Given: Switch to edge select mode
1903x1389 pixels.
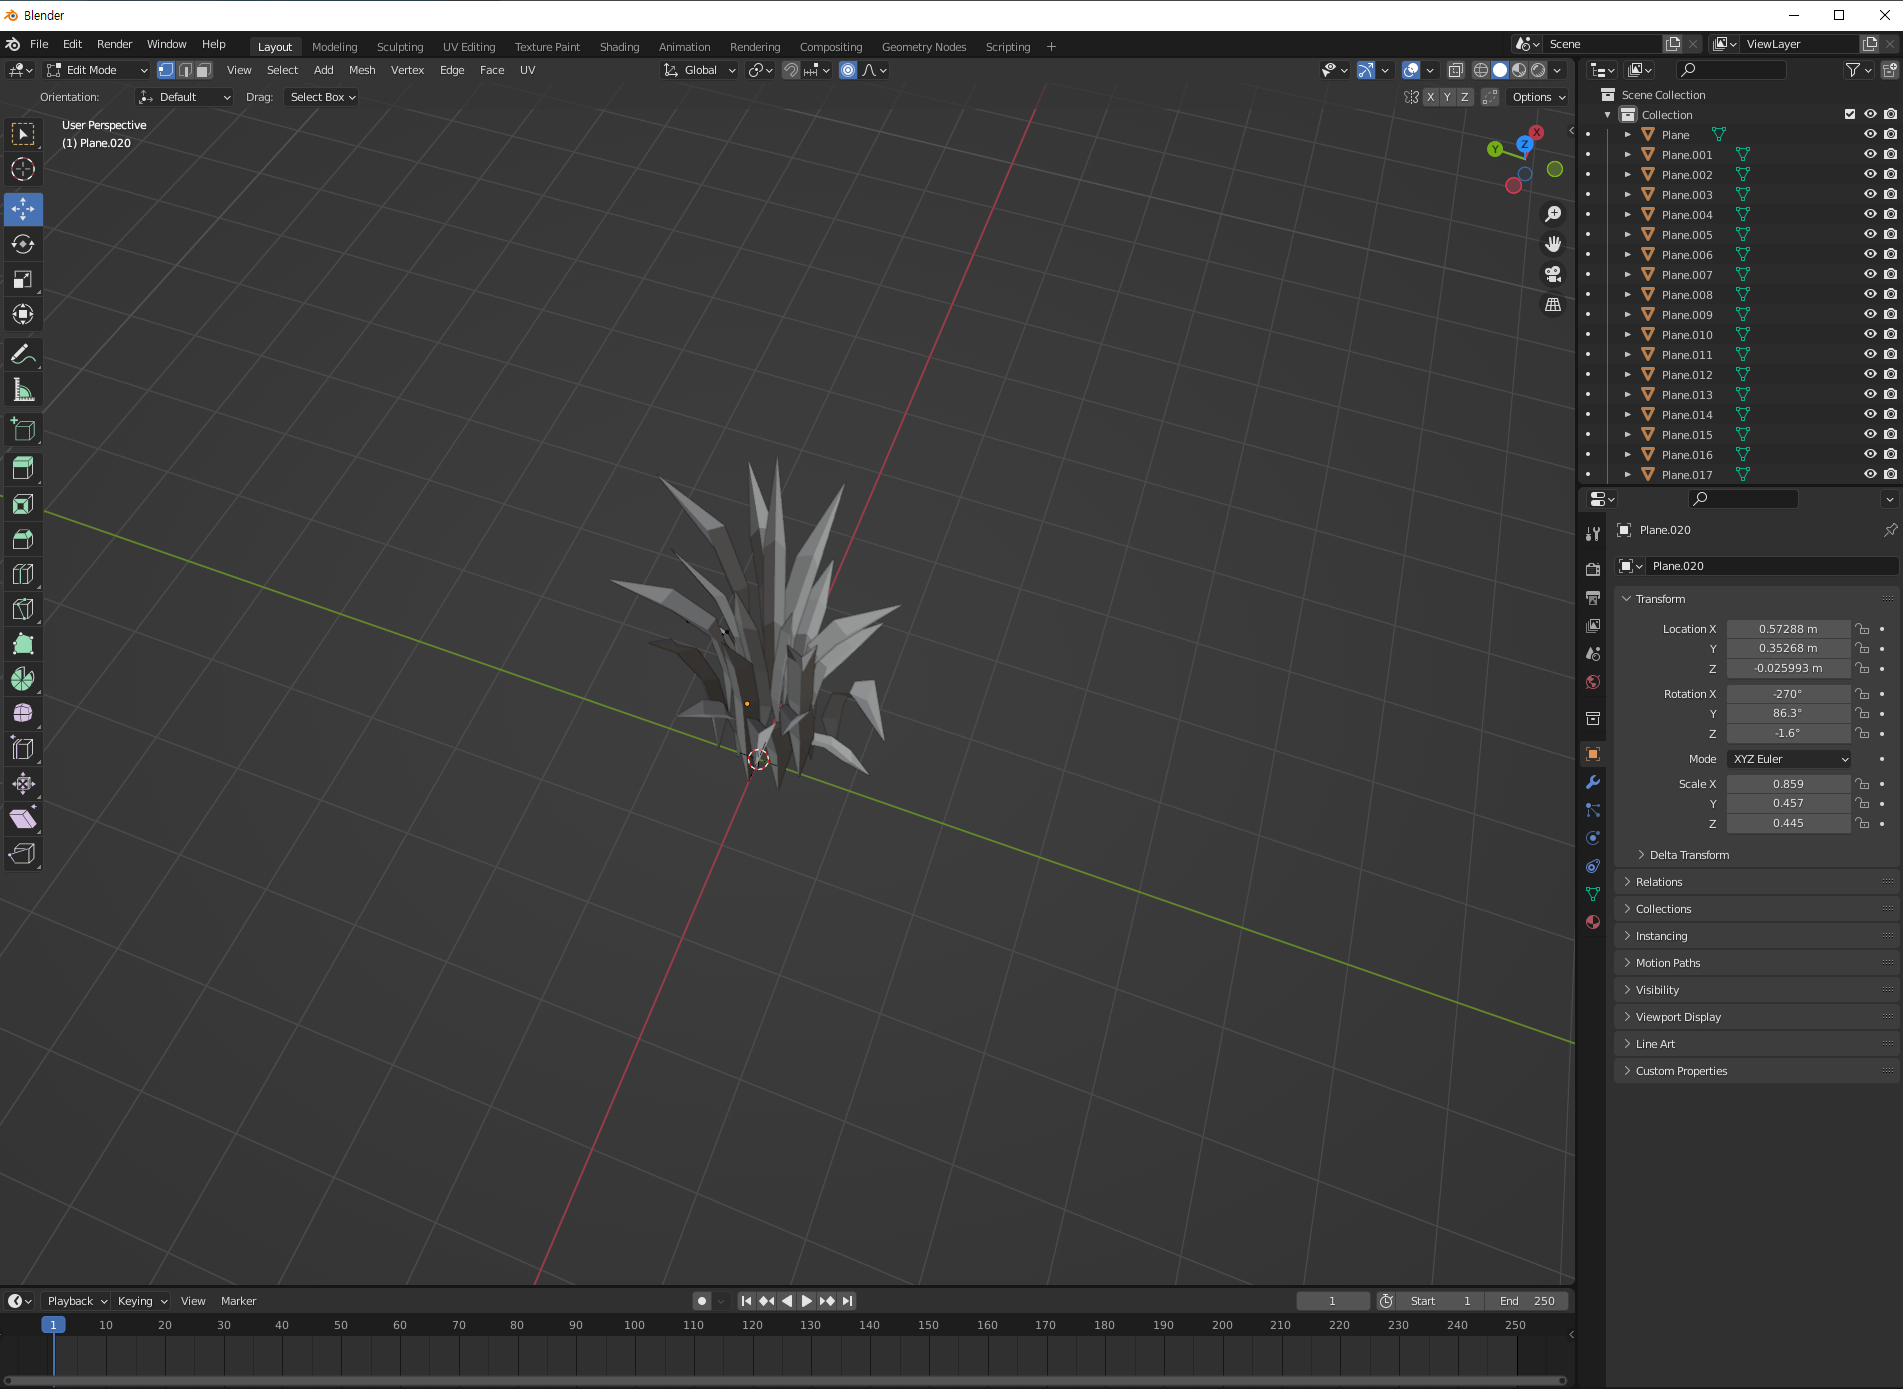Looking at the screenshot, I should click(x=185, y=70).
